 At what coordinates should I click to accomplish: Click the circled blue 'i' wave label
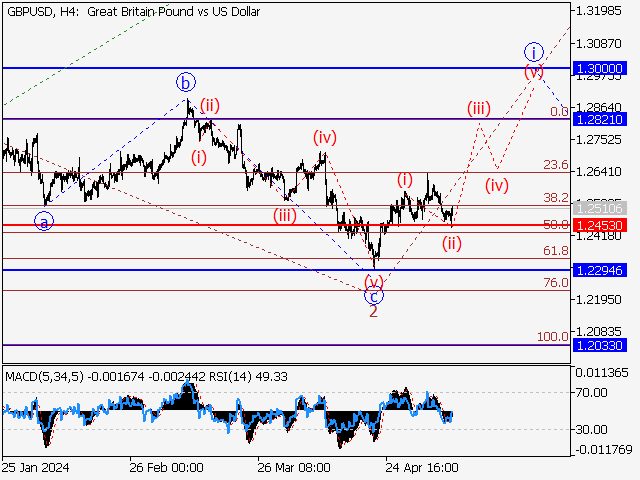(533, 52)
